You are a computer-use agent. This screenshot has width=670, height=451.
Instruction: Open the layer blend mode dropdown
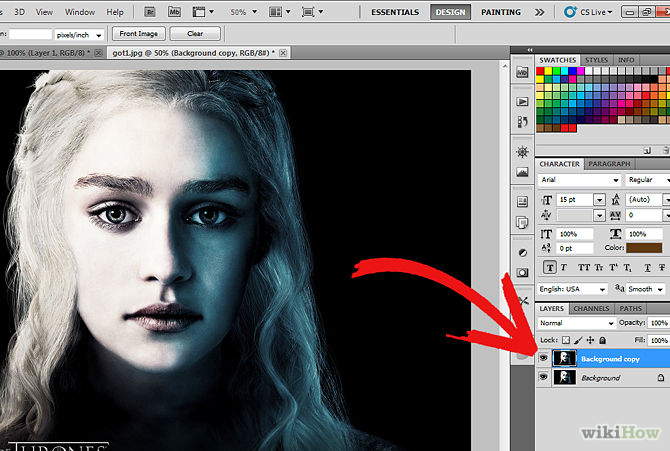576,324
